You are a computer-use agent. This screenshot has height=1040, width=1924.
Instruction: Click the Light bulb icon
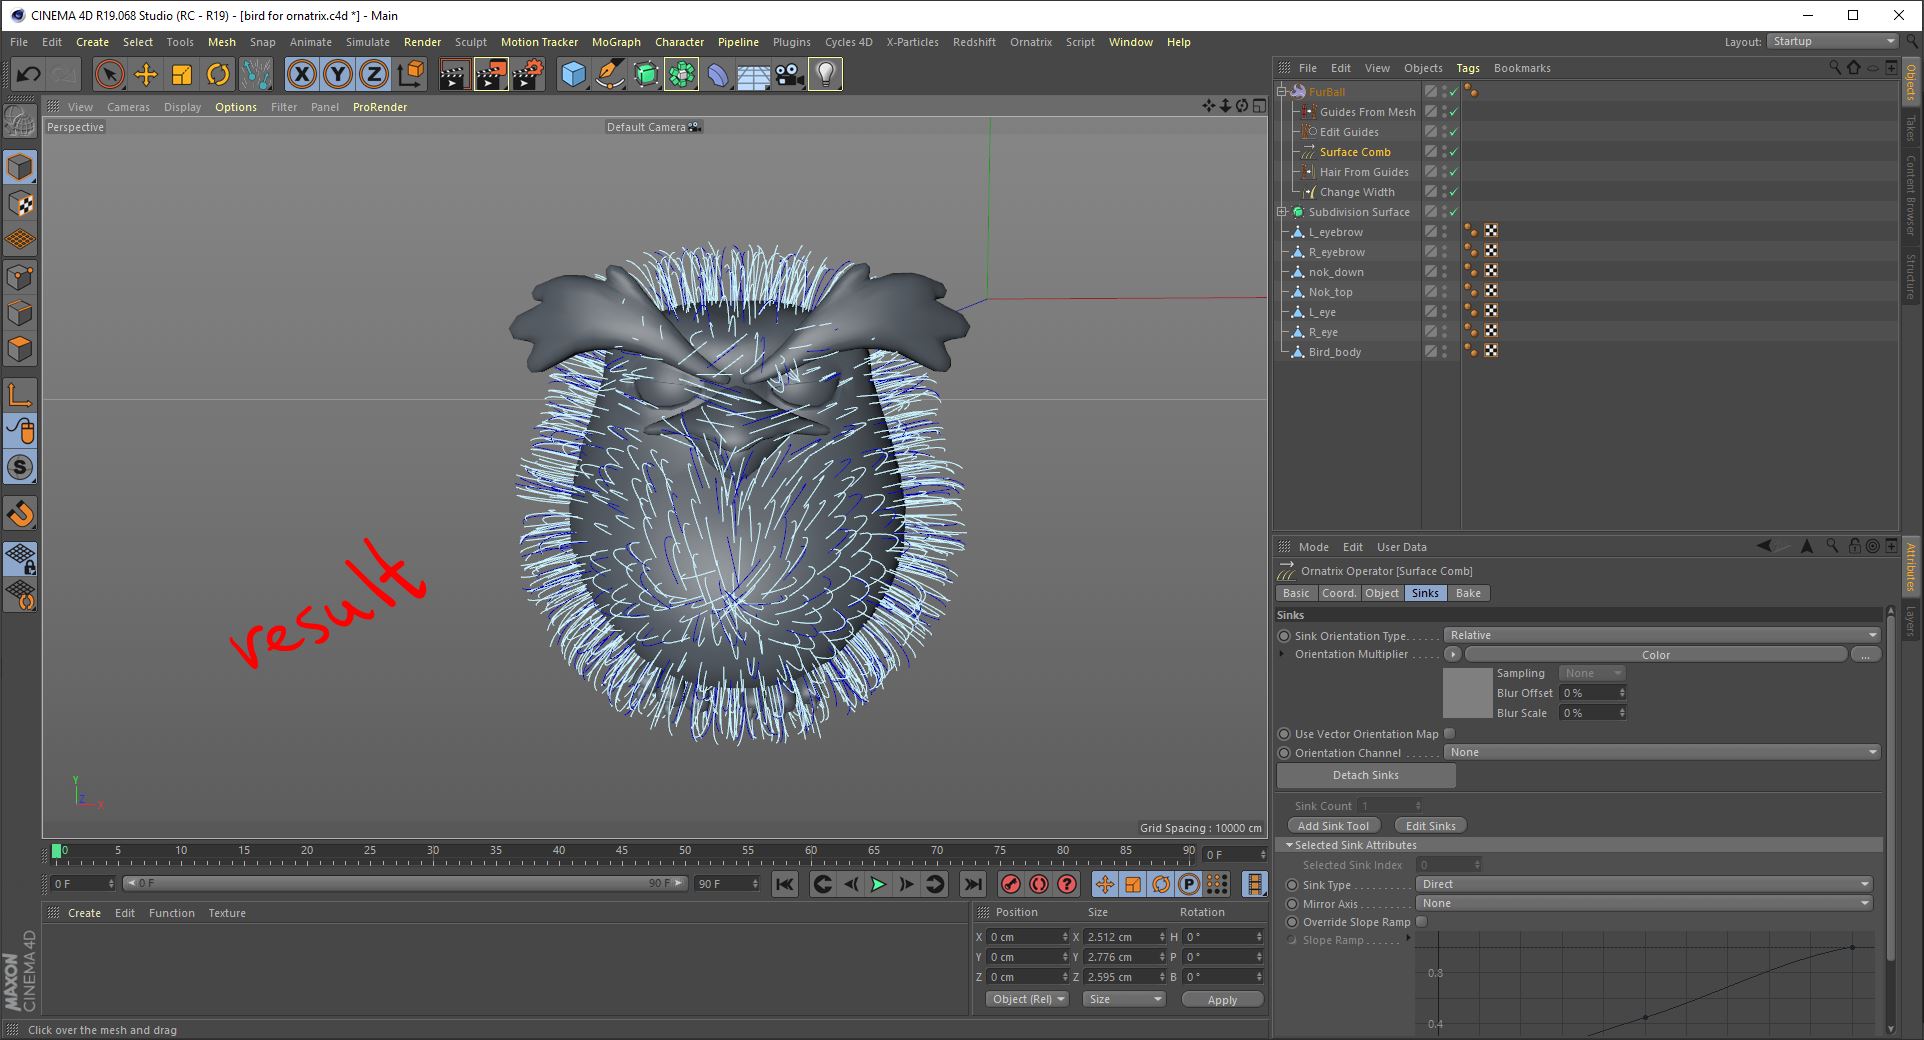tap(825, 75)
